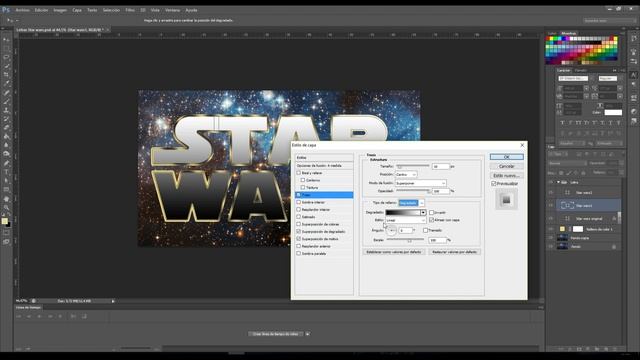Screen dimensions: 640x360
Task: Change screen mode icon in toolbar
Action: coord(6,242)
